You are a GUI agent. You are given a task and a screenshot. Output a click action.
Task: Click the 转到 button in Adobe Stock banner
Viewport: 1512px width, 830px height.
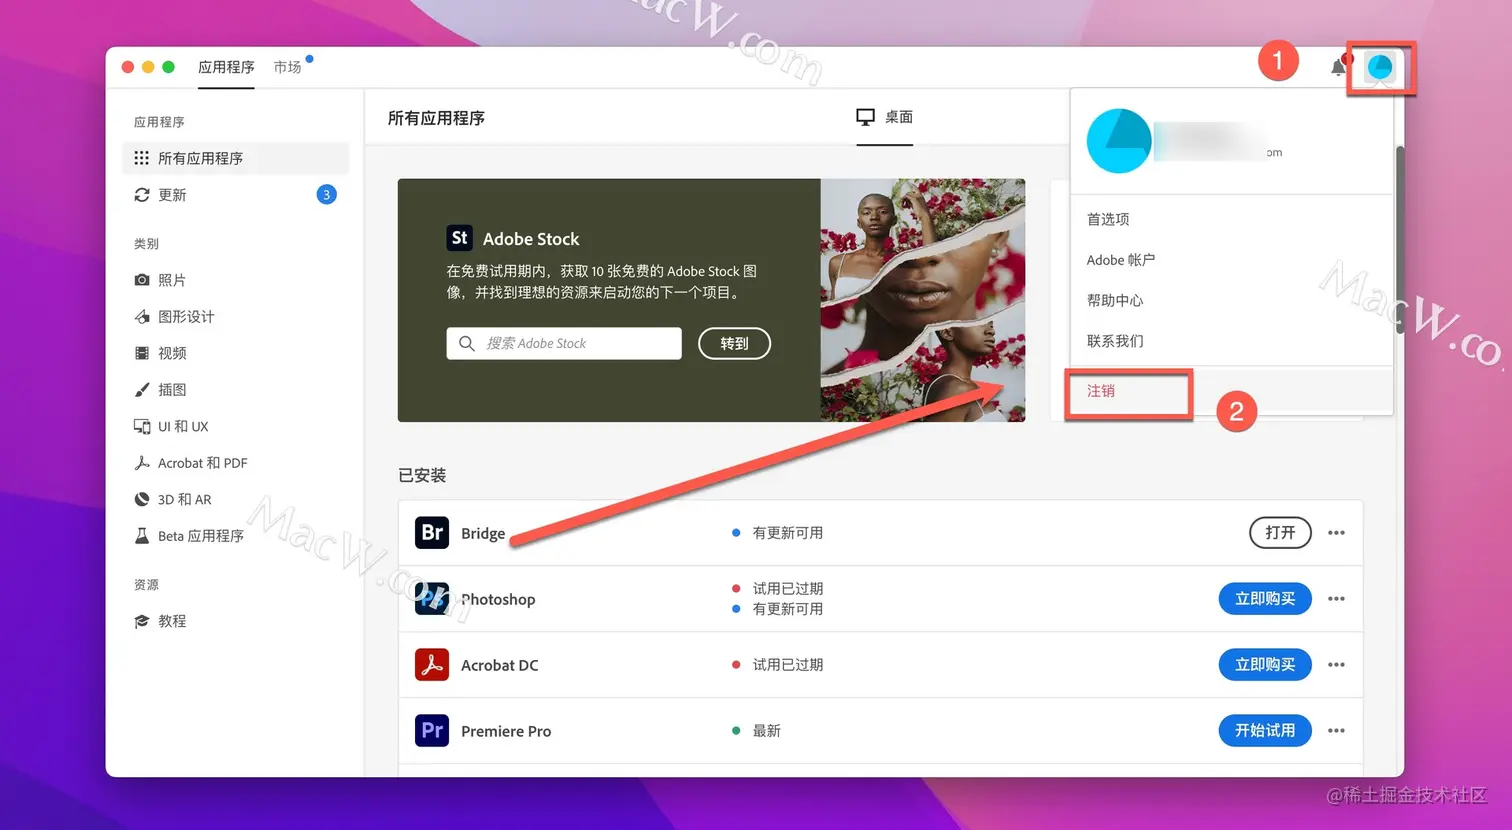pos(734,343)
